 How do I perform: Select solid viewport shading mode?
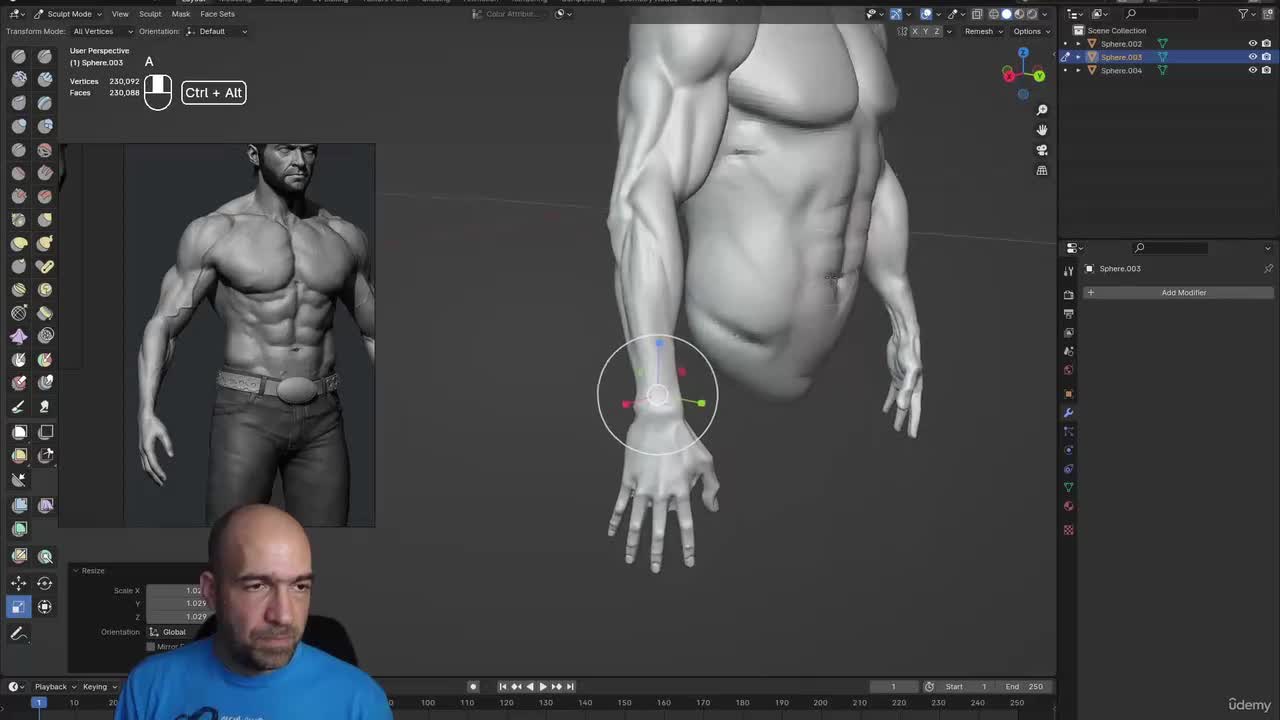[1007, 14]
